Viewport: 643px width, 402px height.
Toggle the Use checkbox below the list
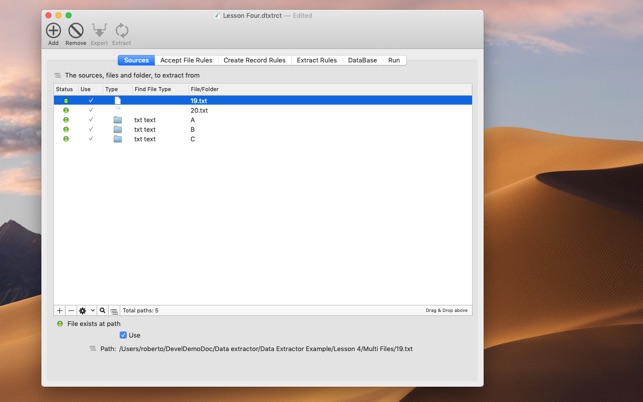point(123,335)
